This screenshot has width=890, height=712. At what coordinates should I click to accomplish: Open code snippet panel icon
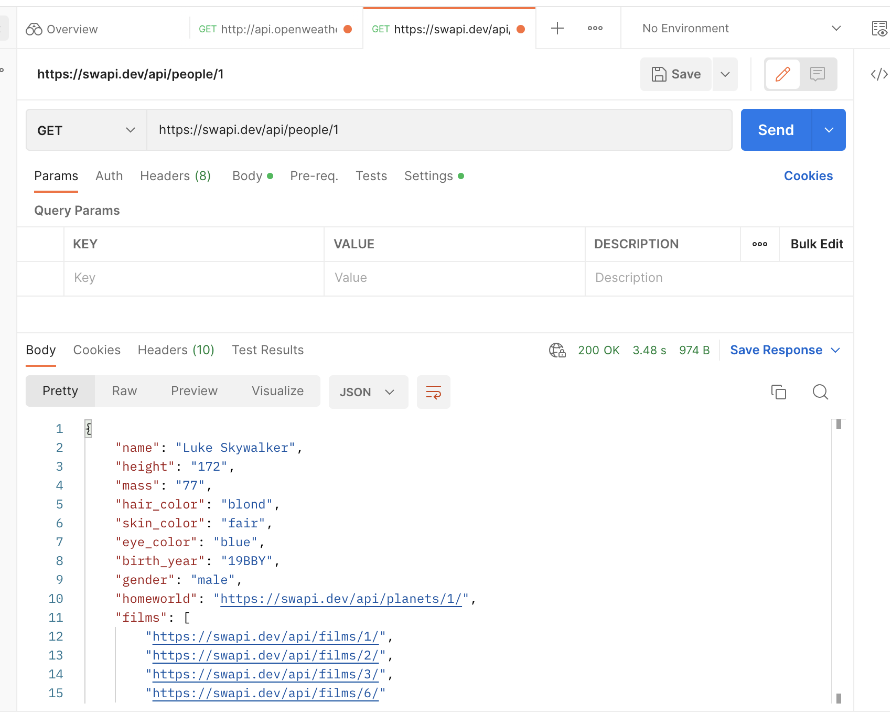click(879, 74)
